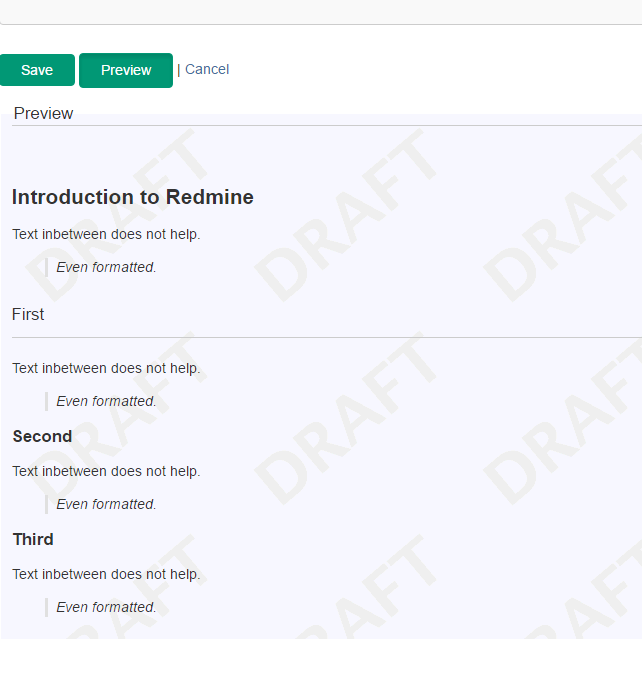This screenshot has height=683, width=642.
Task: Click 'Even formatted.' quote under First heading
Action: (x=106, y=401)
